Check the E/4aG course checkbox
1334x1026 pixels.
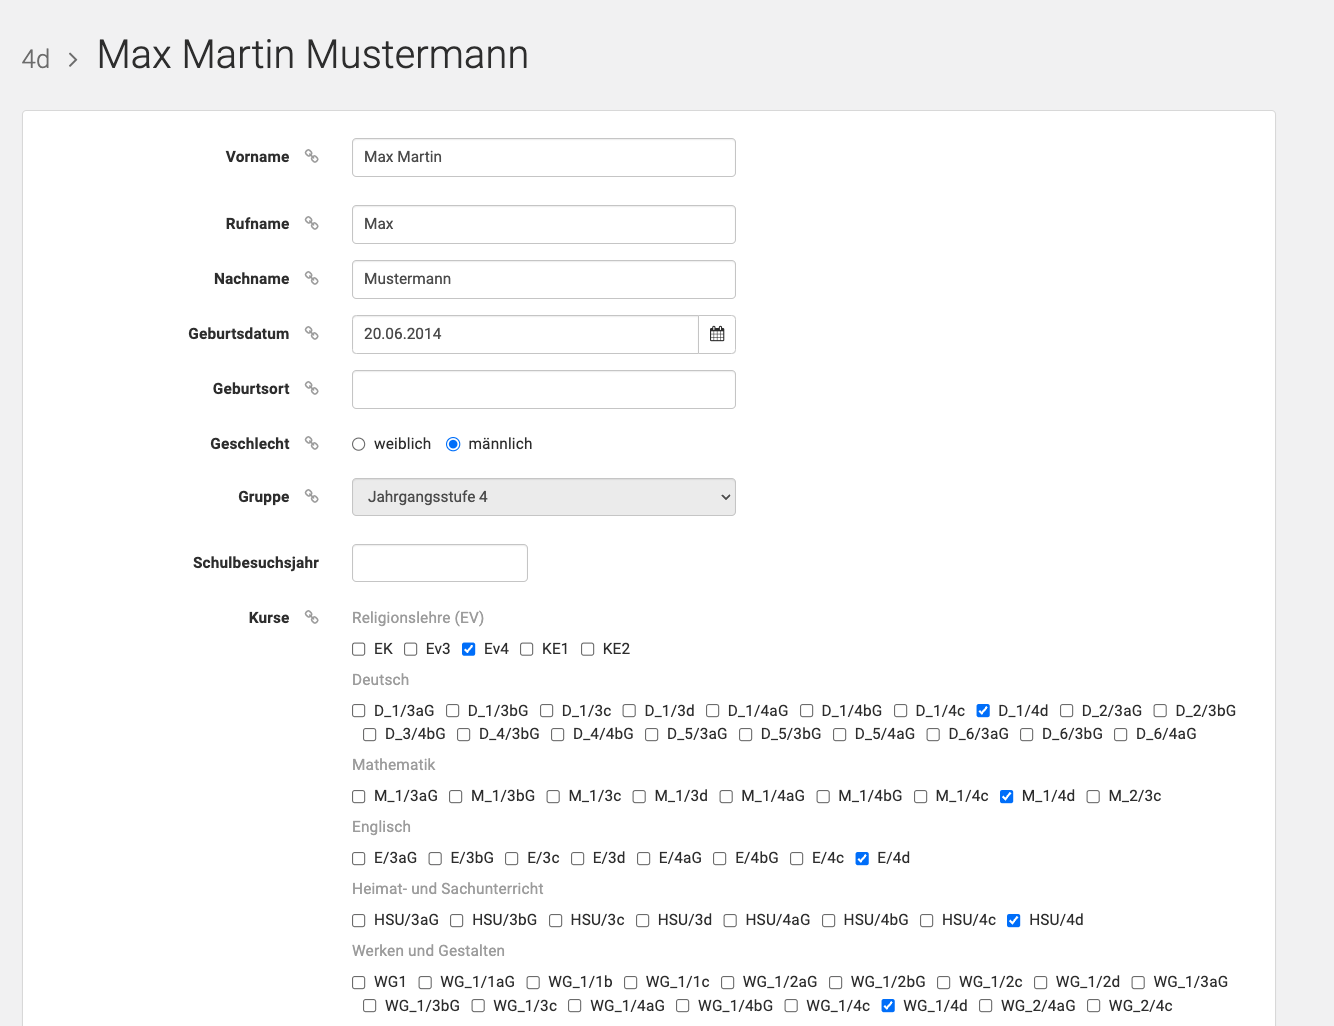[x=643, y=859]
